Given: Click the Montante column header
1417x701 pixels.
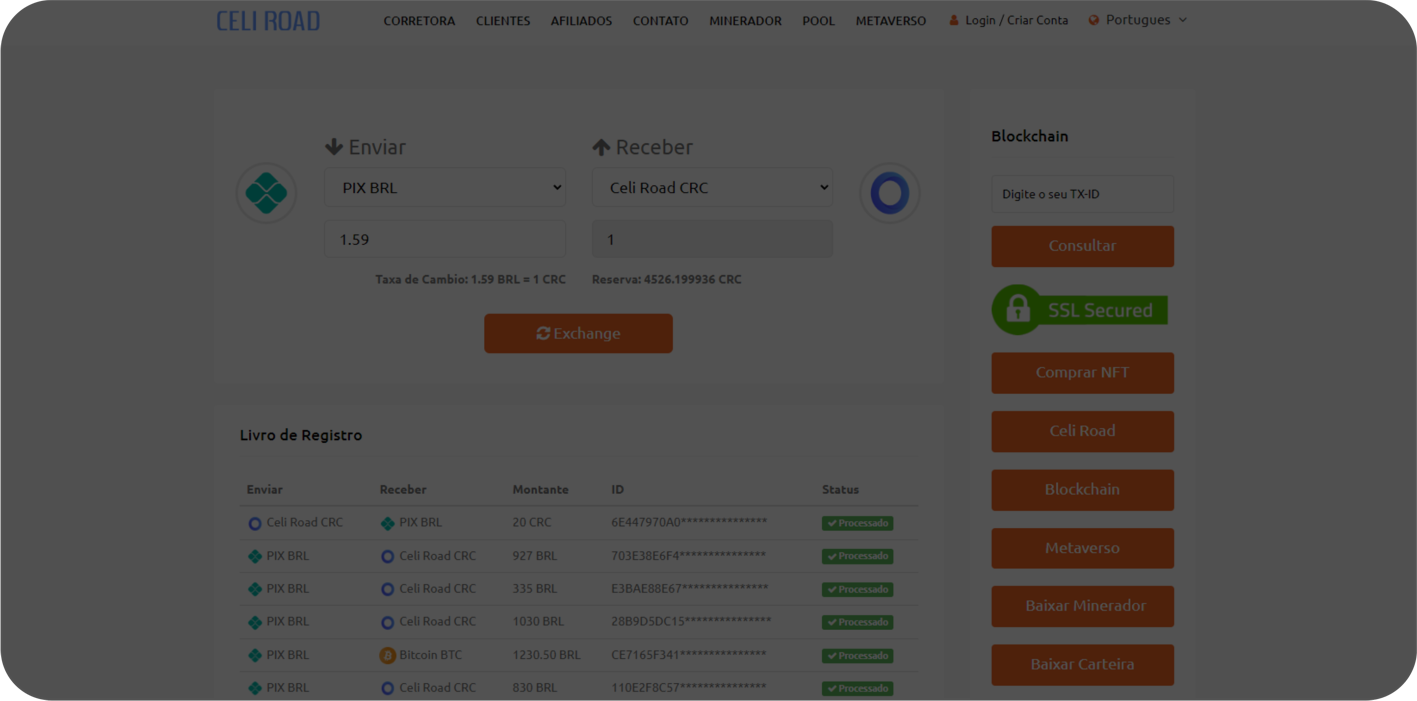Looking at the screenshot, I should pyautogui.click(x=540, y=489).
